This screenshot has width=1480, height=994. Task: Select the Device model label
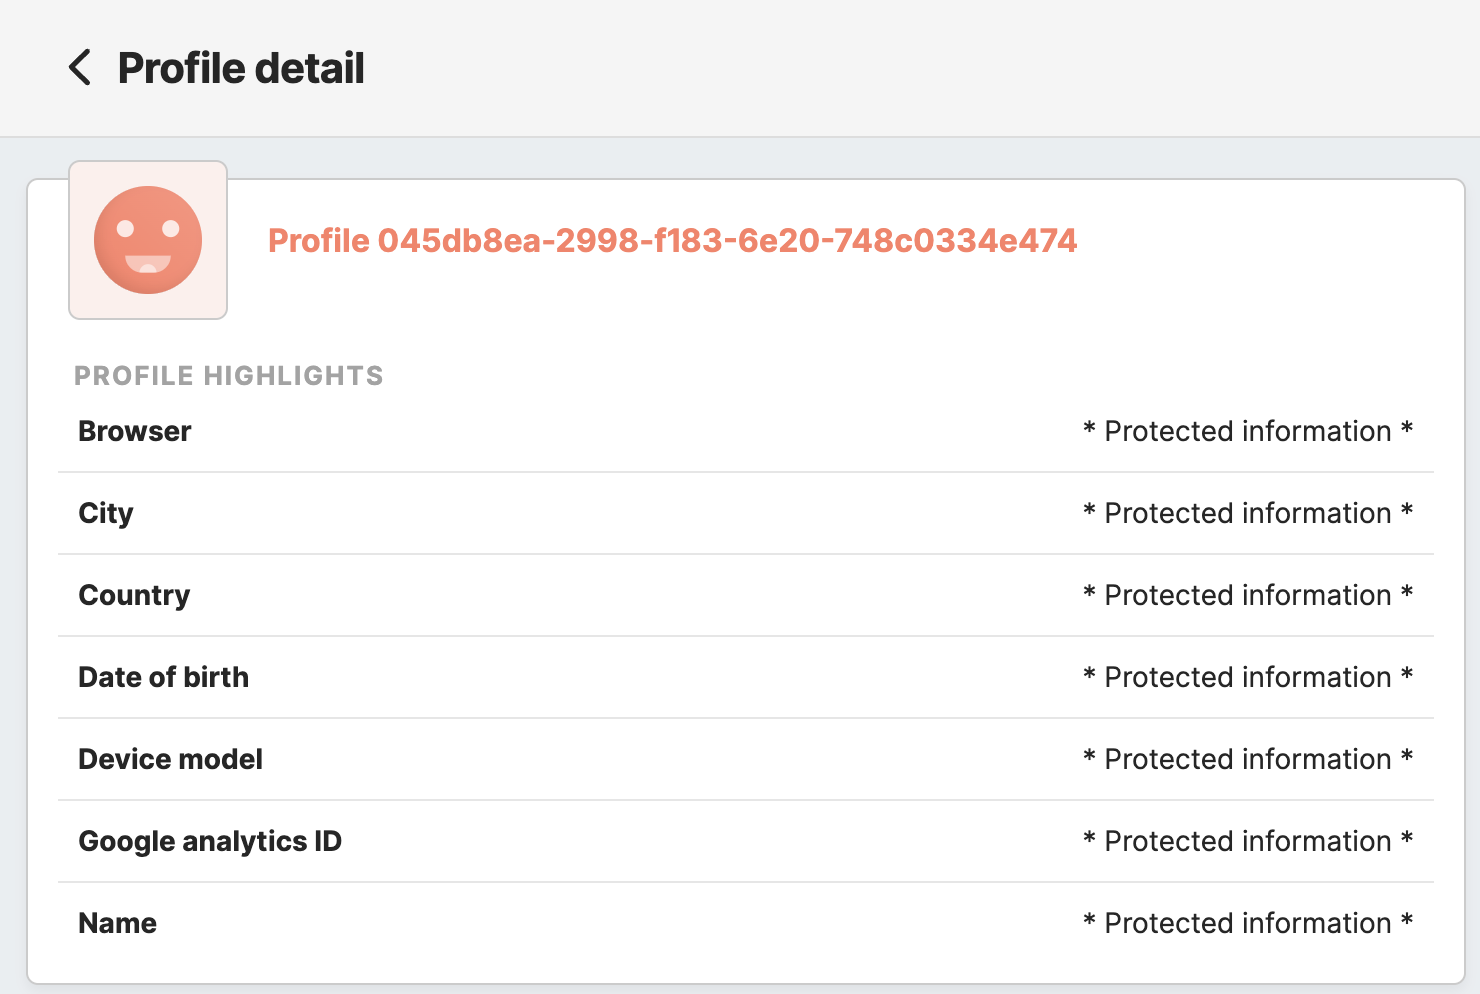pos(171,759)
